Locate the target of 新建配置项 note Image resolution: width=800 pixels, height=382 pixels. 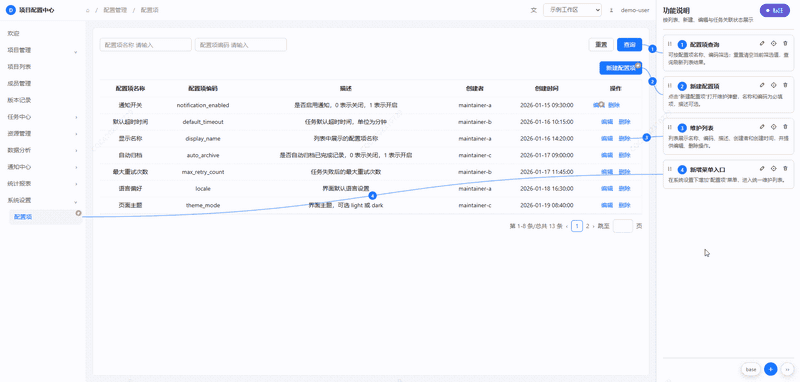pos(773,85)
